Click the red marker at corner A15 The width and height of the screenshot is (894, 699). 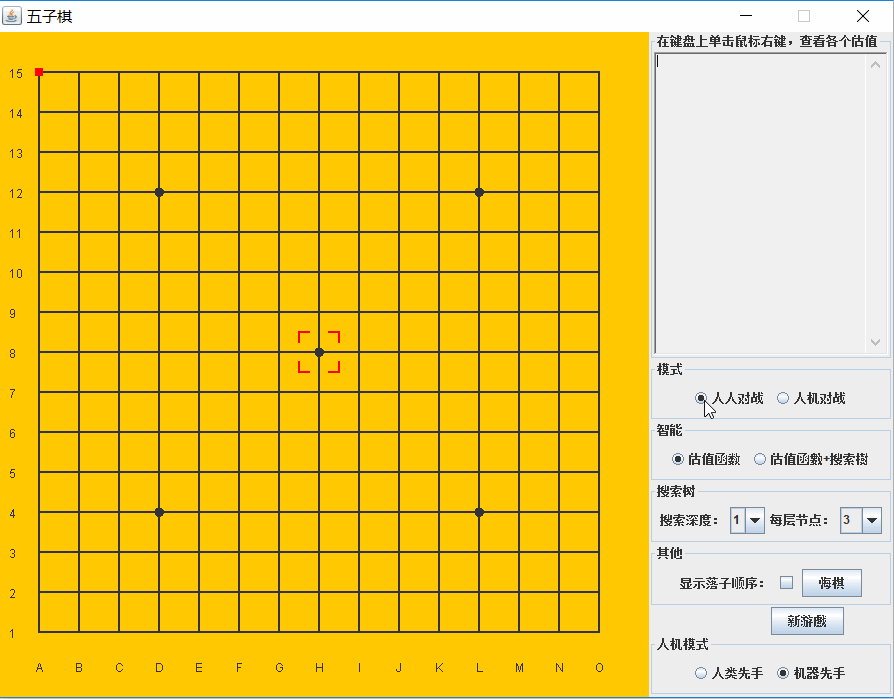[39, 72]
